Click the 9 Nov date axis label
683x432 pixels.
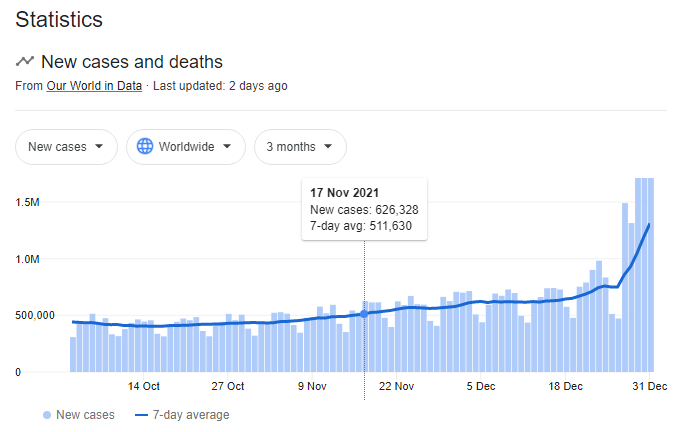(312, 386)
